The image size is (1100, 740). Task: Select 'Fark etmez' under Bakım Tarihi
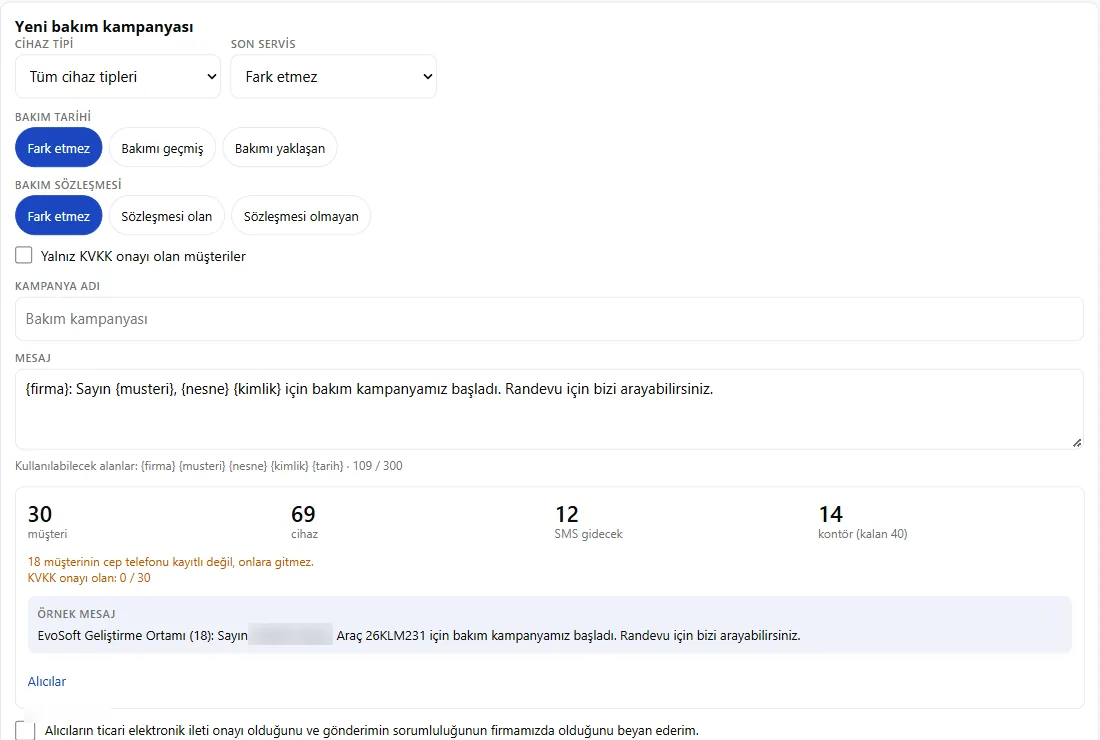[x=58, y=148]
